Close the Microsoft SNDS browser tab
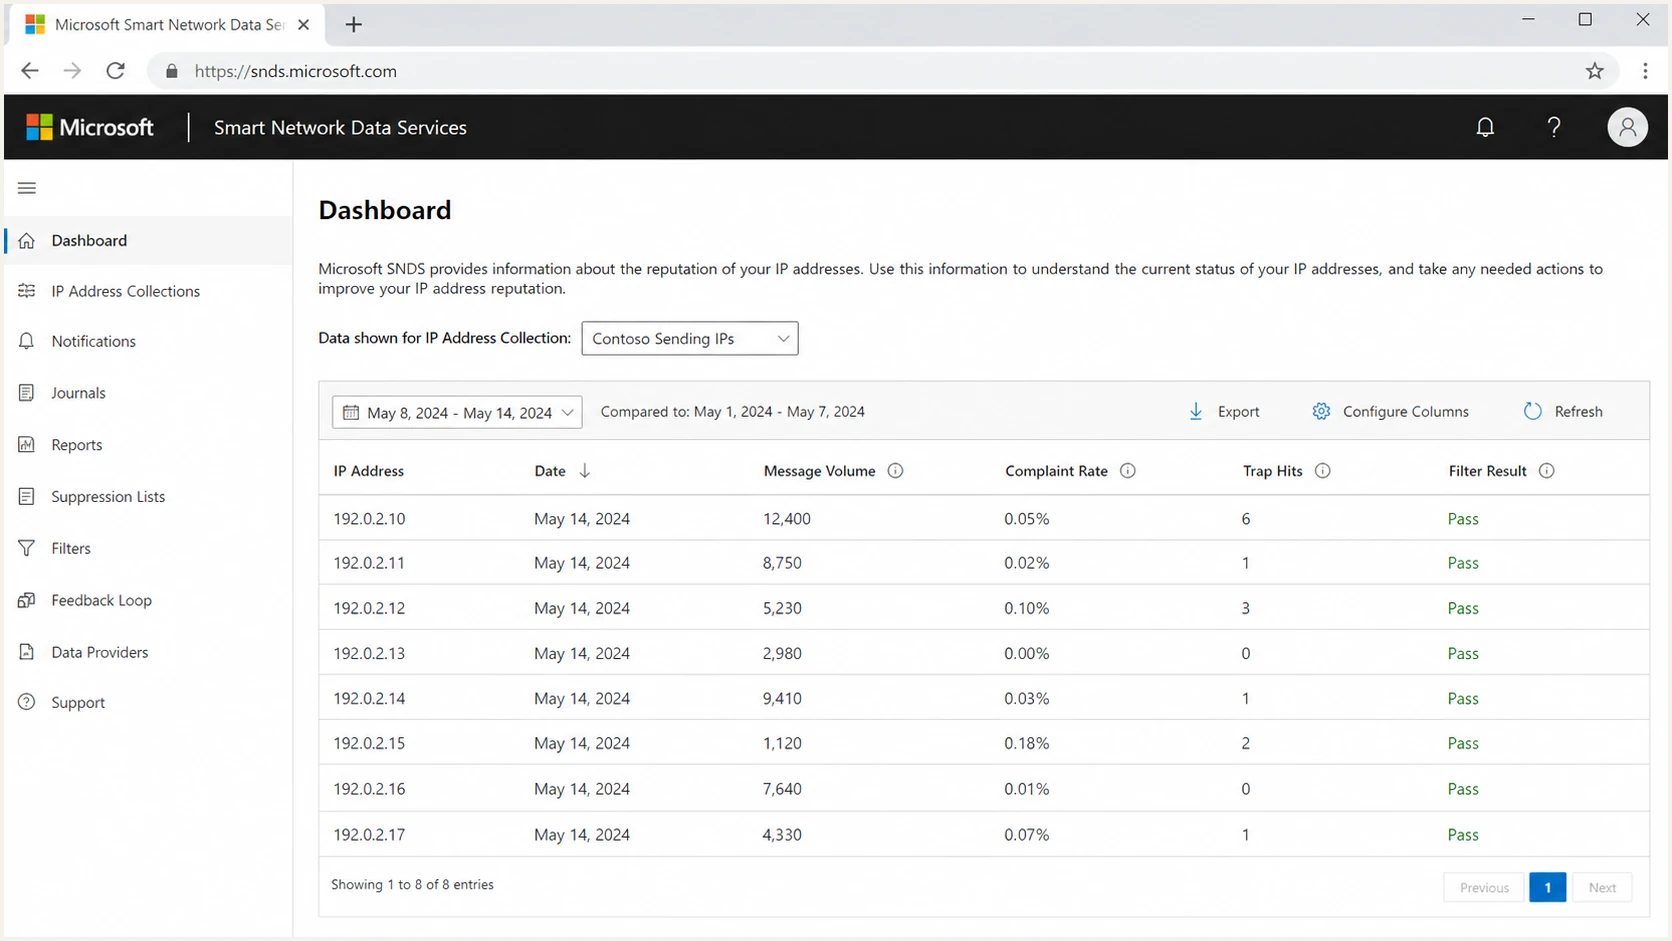Screen dimensions: 1672x941 pyautogui.click(x=304, y=25)
